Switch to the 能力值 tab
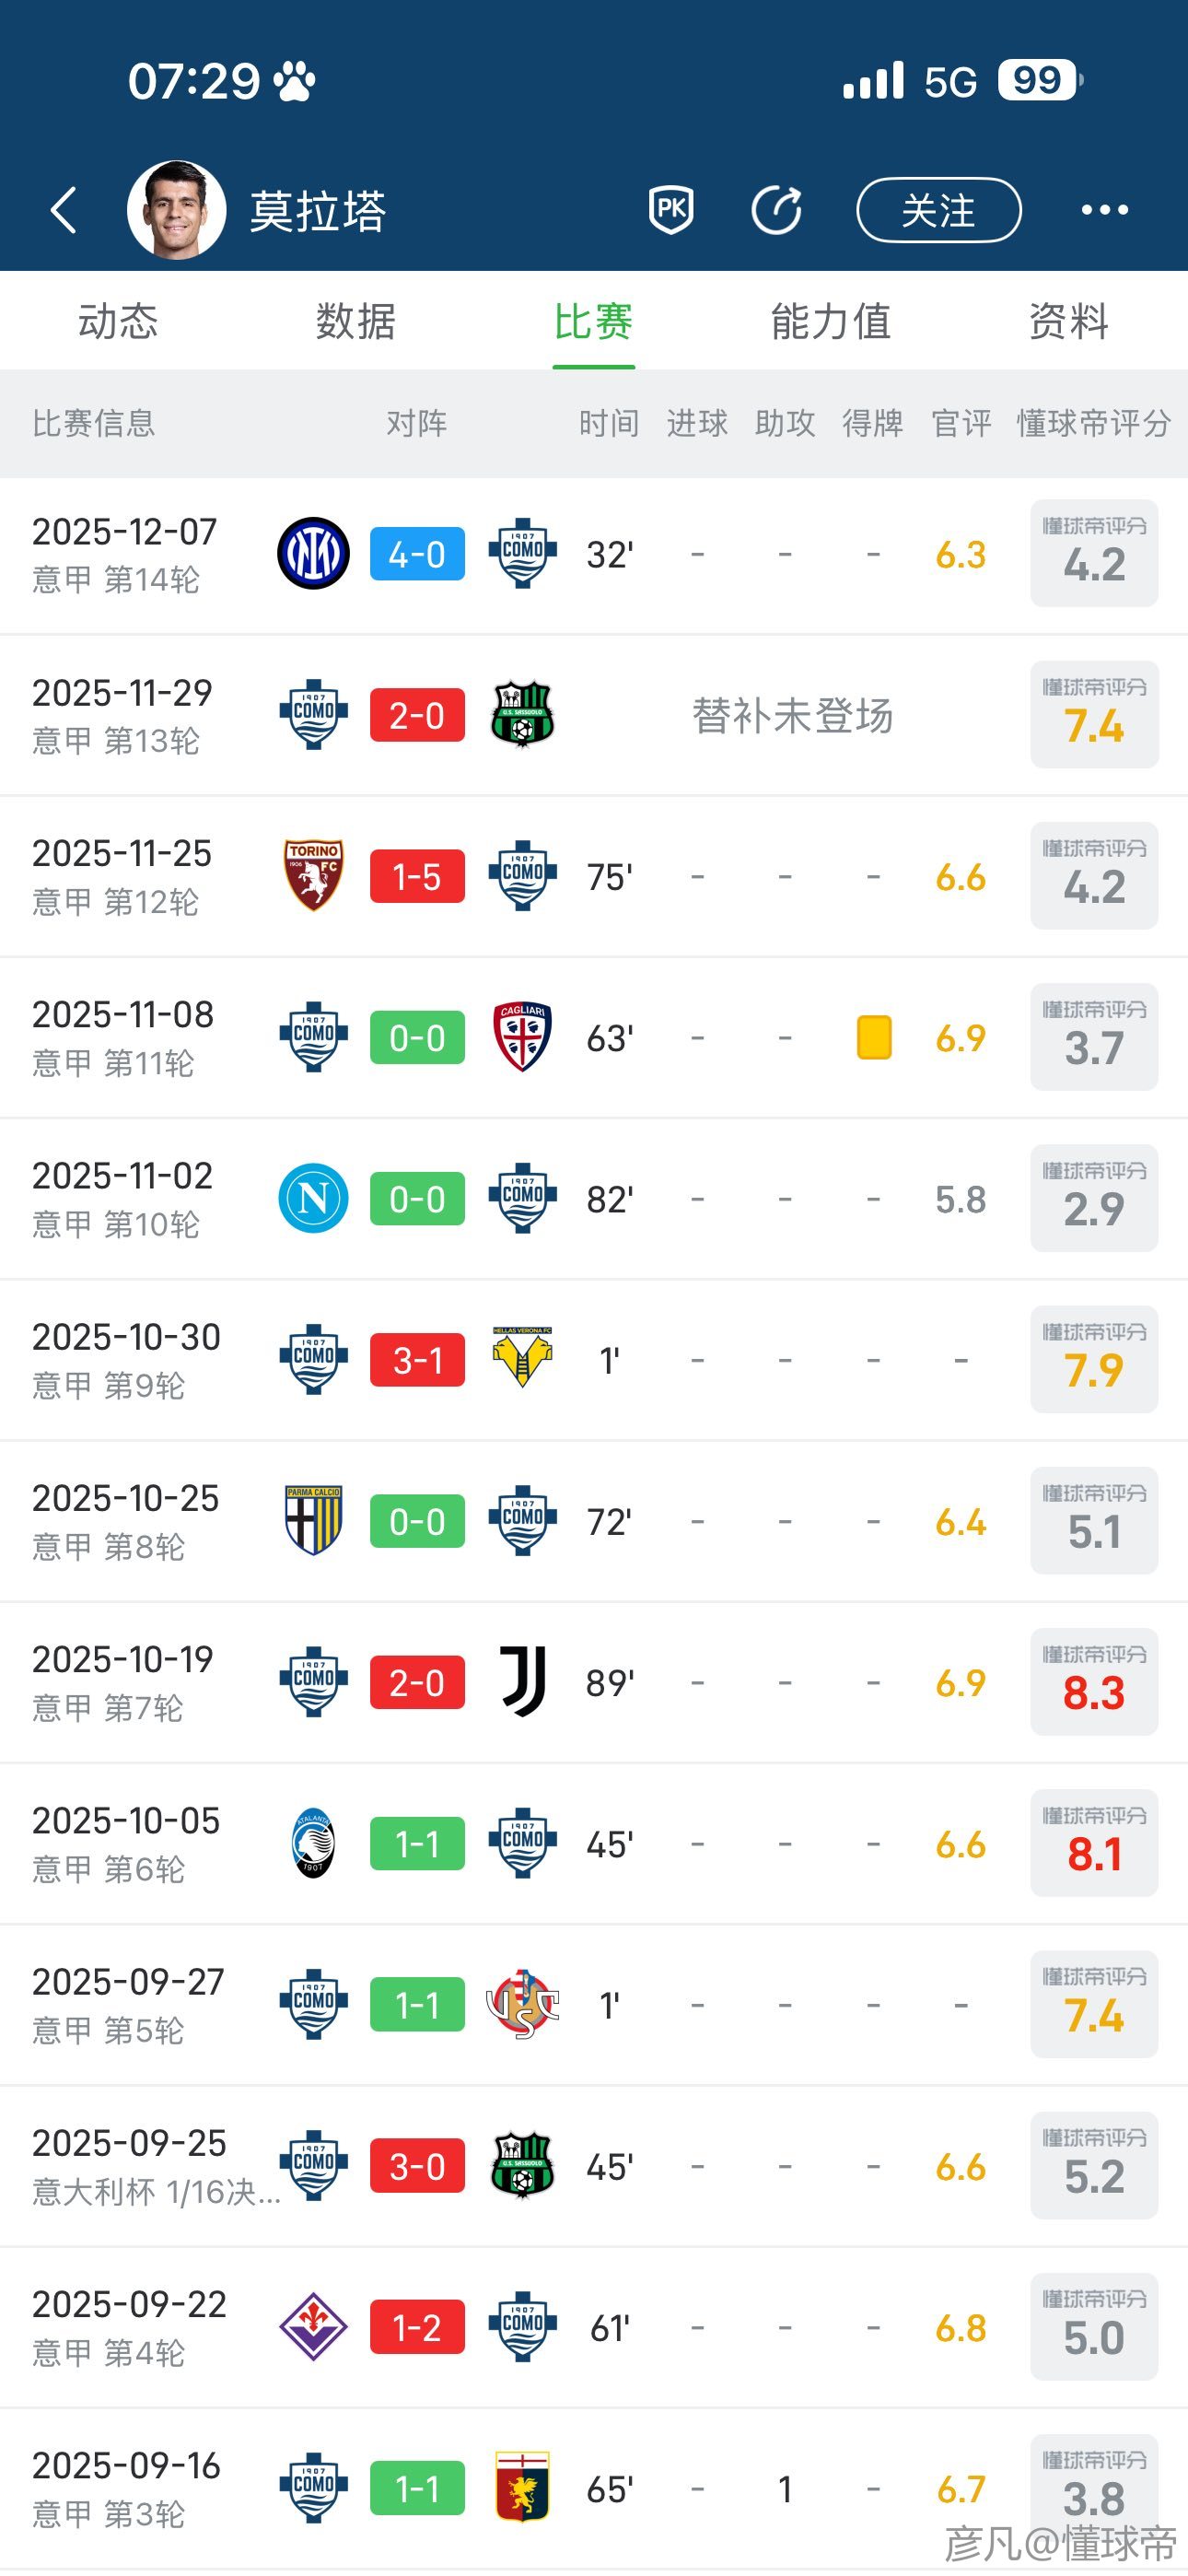1188x2576 pixels. (x=830, y=322)
